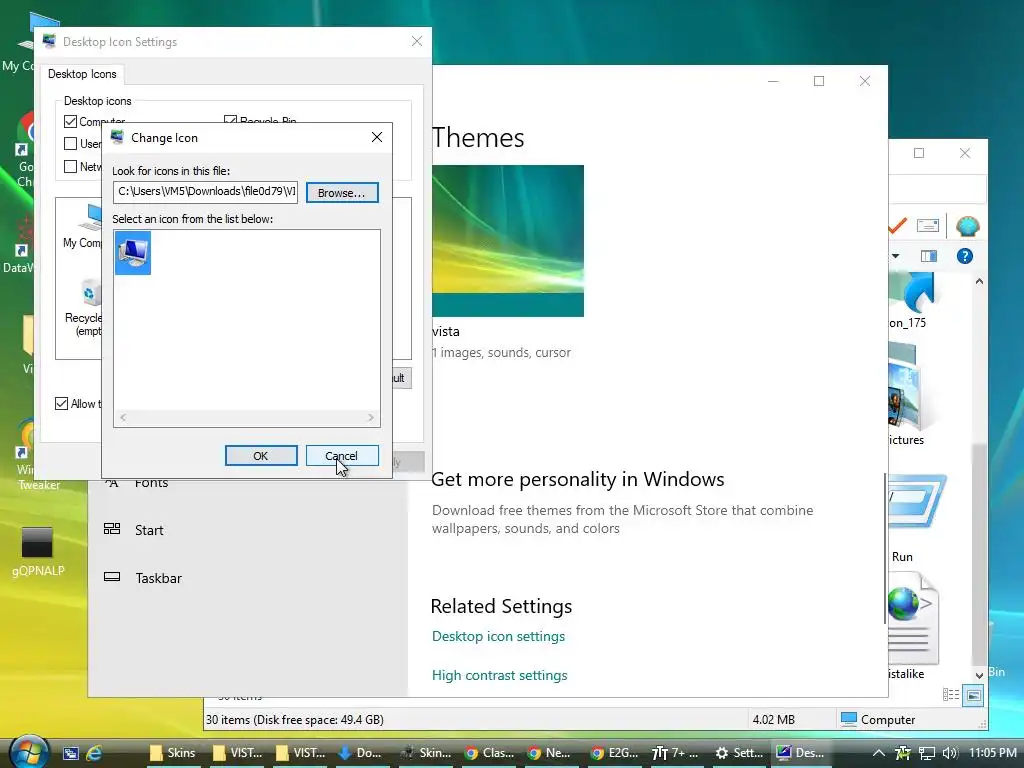Click the Cancel button in Change Icon dialog

pos(342,456)
